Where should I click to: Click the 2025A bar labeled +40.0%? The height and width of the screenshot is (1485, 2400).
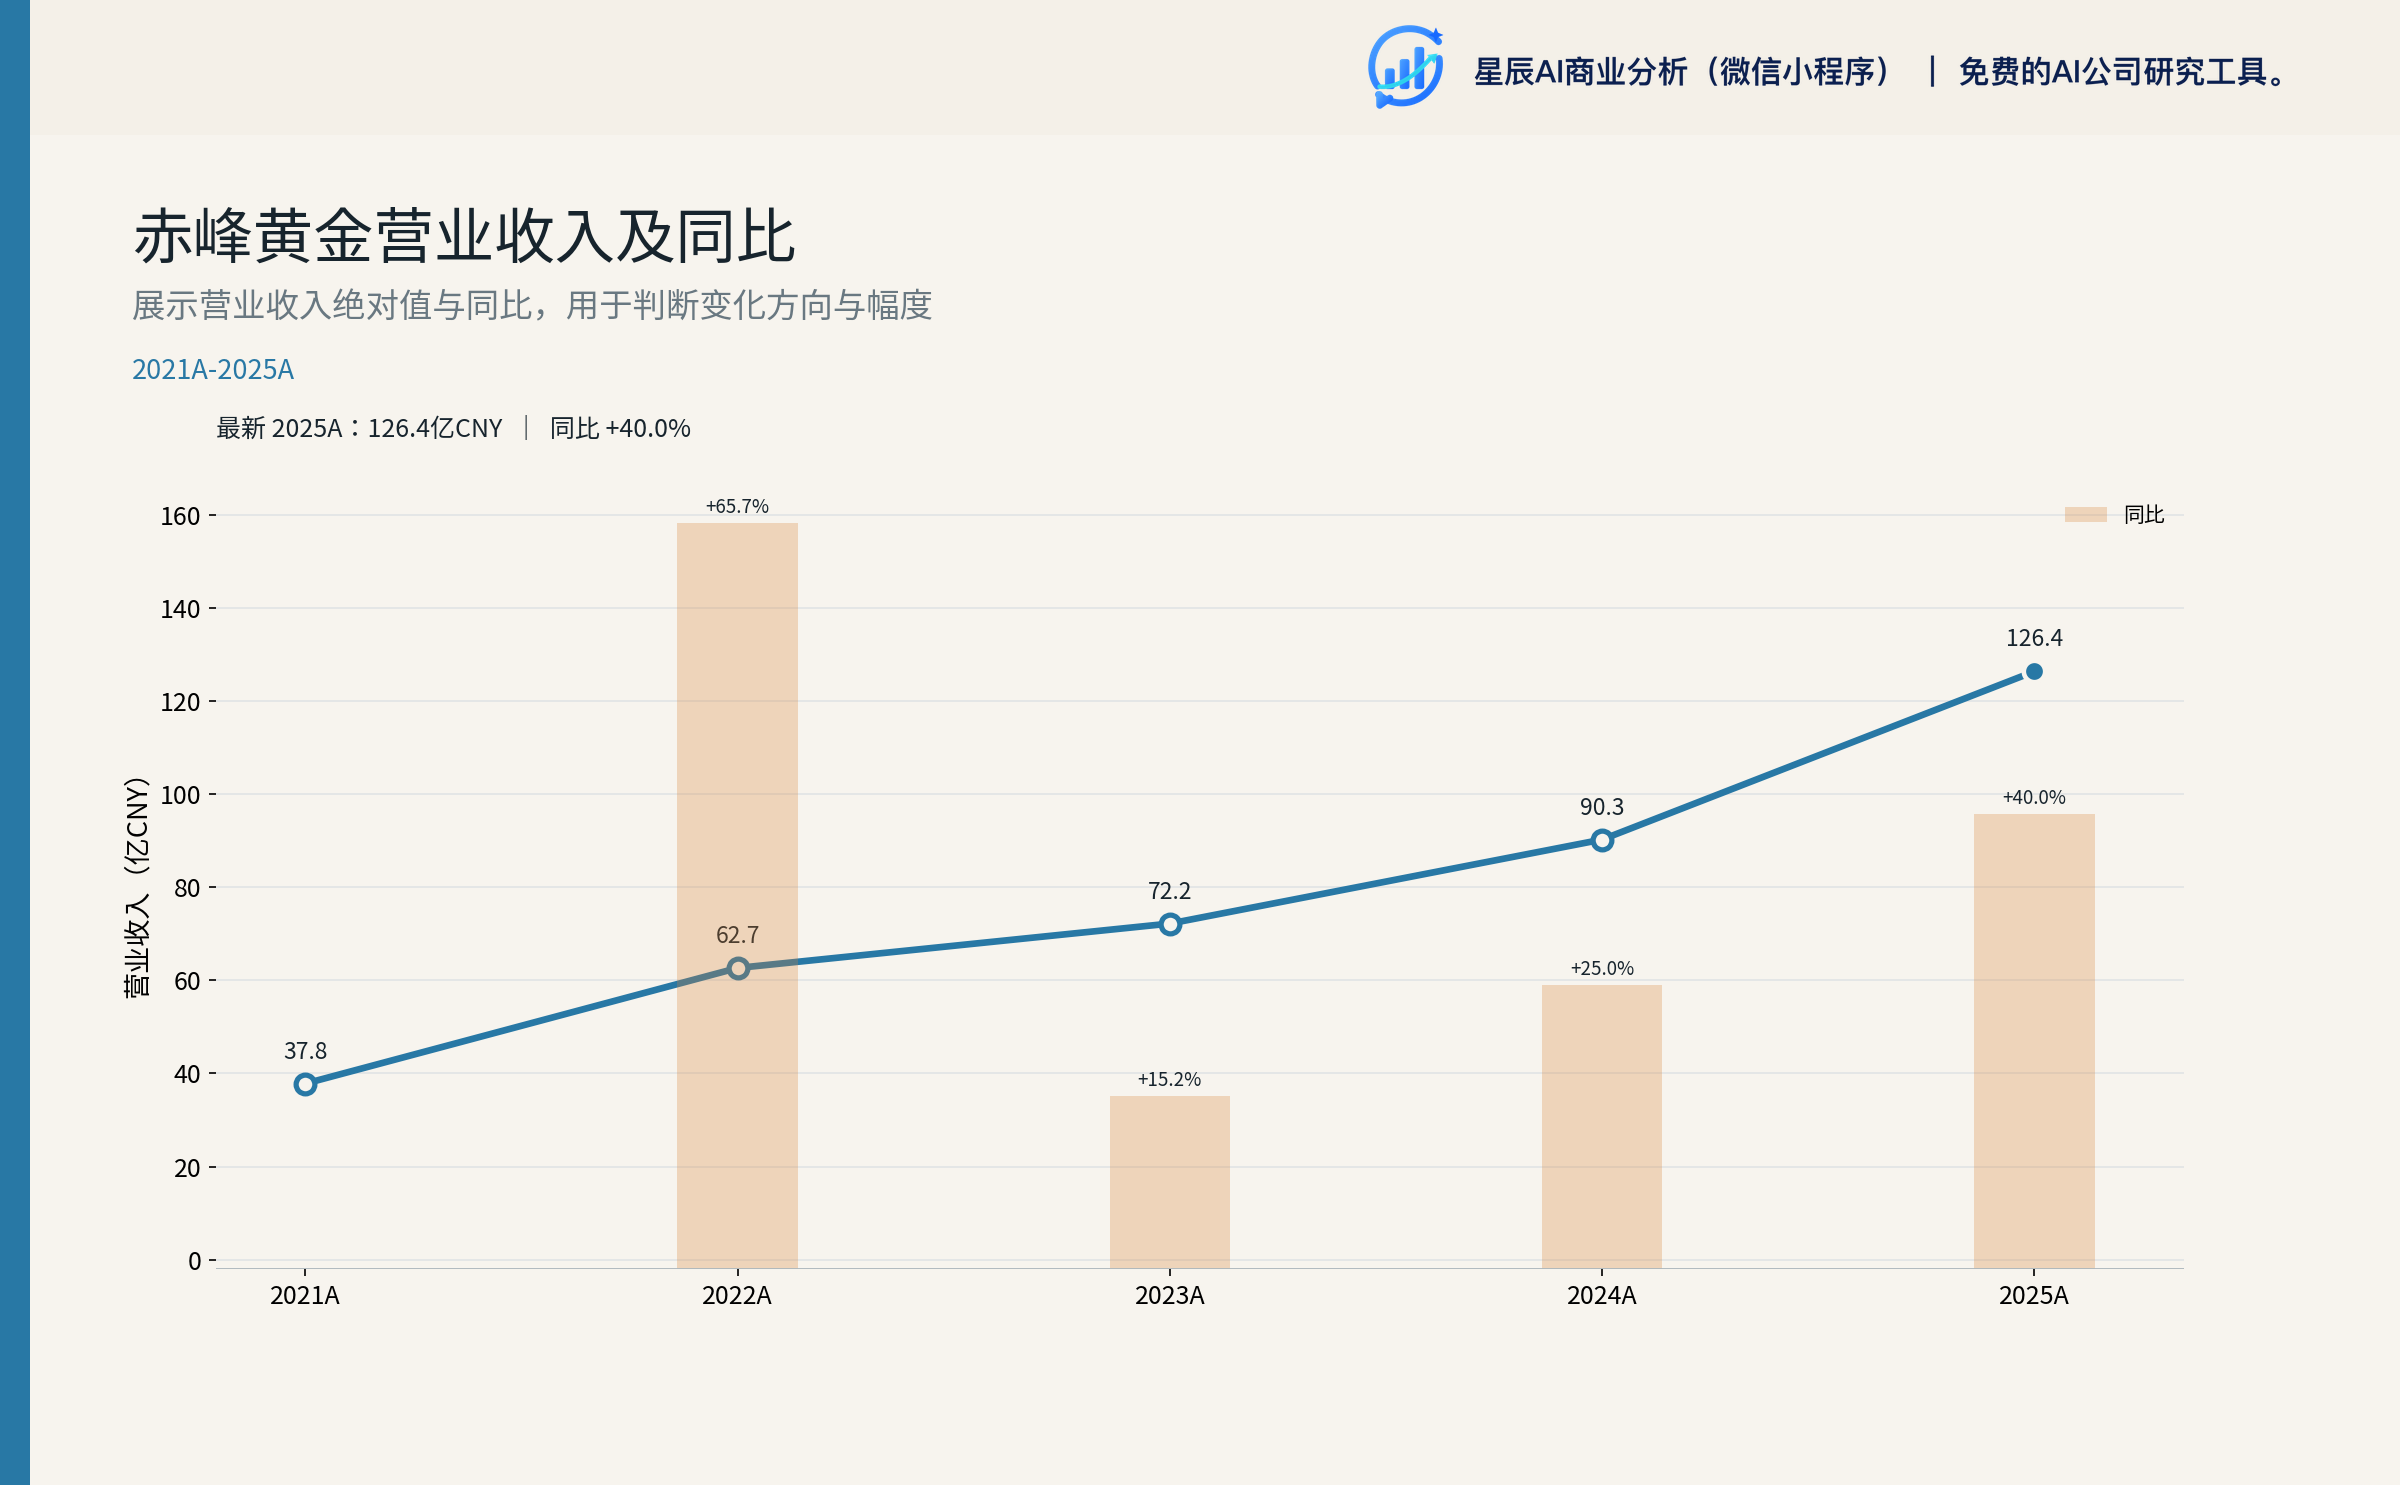[2034, 1041]
